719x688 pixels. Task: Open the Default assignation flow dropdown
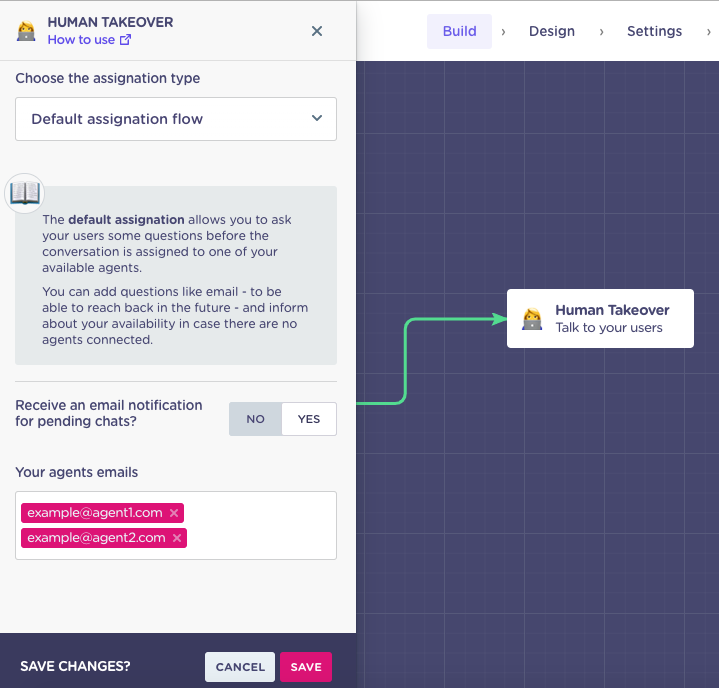point(176,119)
